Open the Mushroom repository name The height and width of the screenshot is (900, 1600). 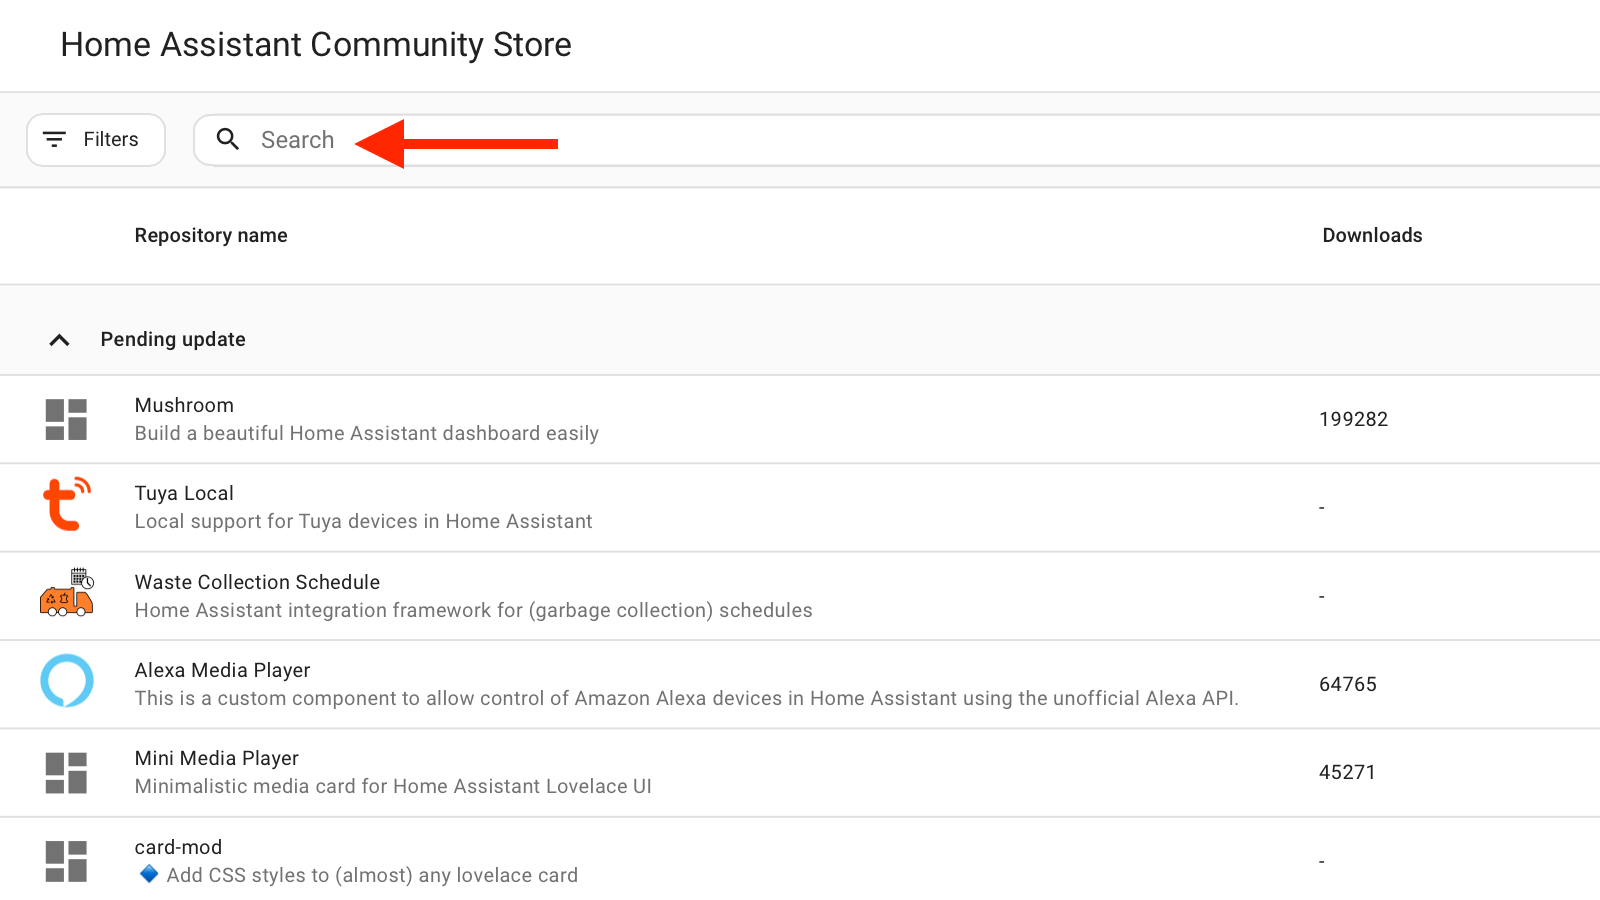click(x=184, y=405)
